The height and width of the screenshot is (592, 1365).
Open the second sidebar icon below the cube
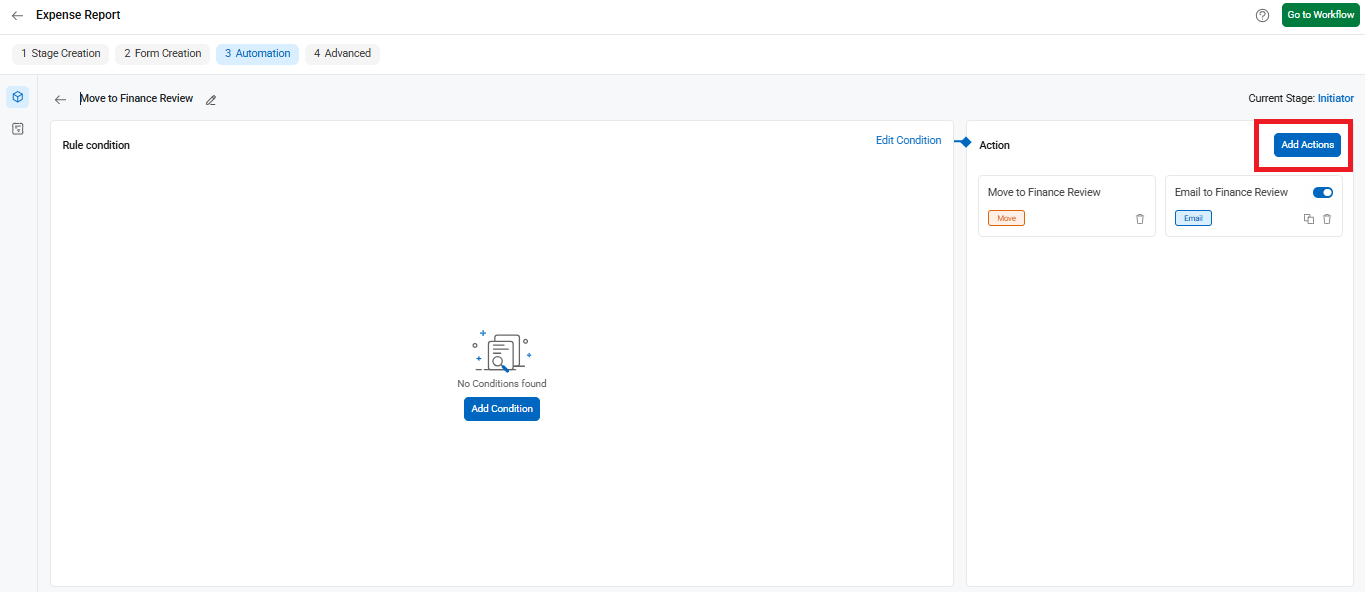click(x=17, y=129)
